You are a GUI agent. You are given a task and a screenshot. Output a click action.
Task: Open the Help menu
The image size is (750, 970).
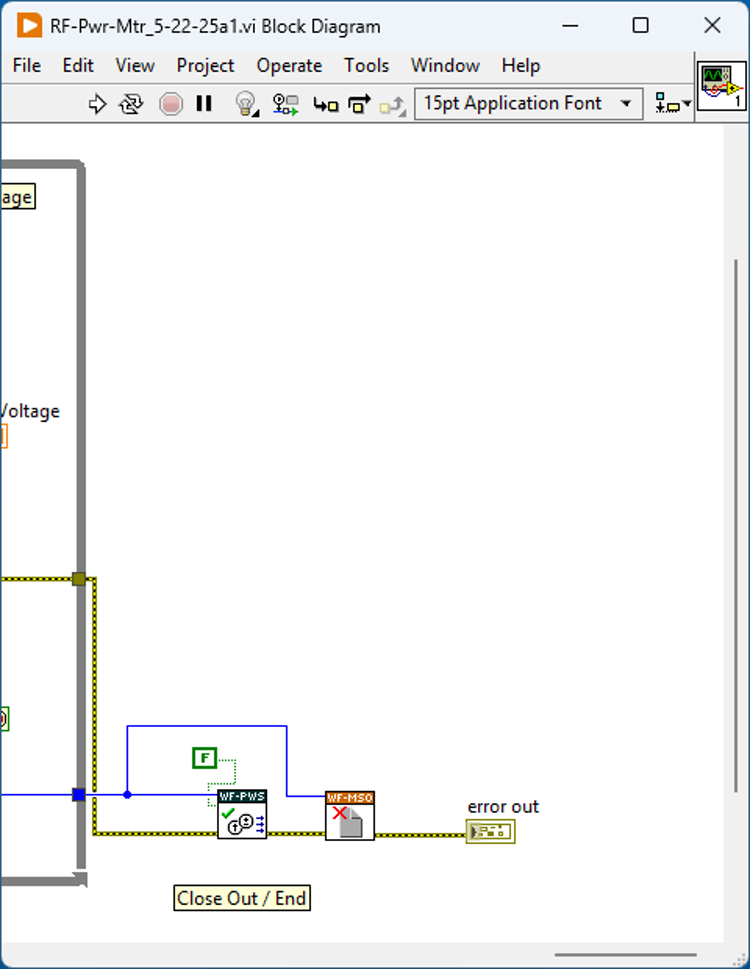pos(520,66)
